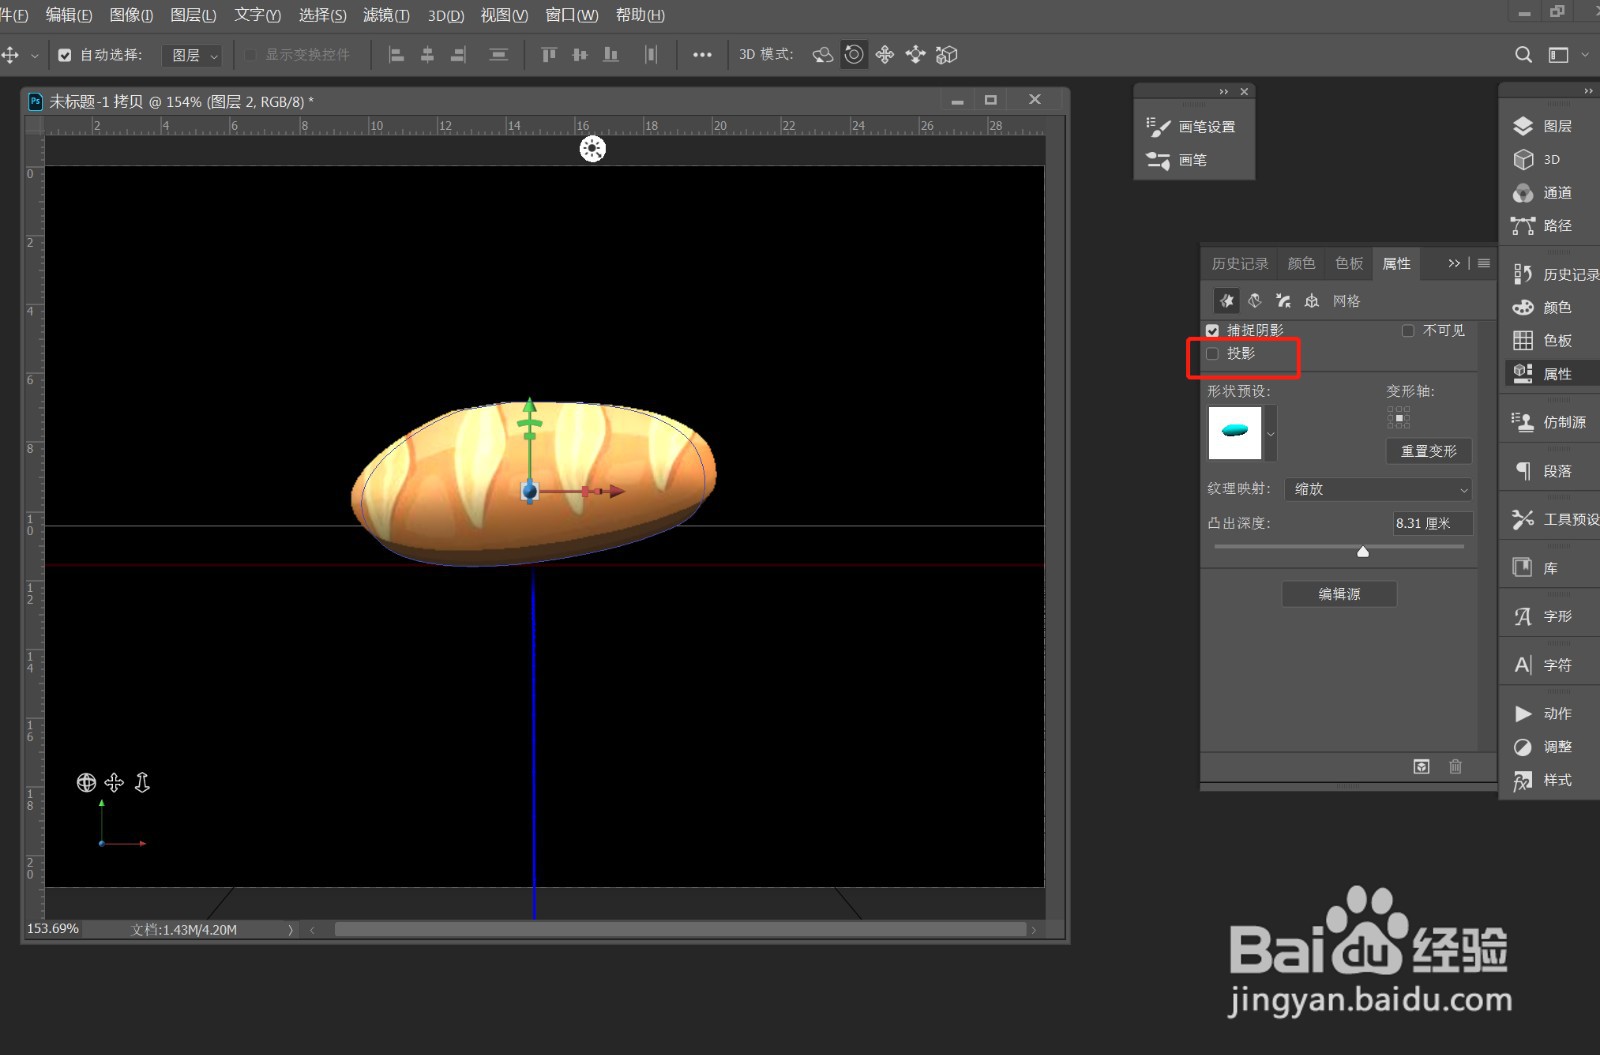The height and width of the screenshot is (1055, 1600).
Task: Open the 调整 (Adjustments) panel
Action: (x=1523, y=747)
